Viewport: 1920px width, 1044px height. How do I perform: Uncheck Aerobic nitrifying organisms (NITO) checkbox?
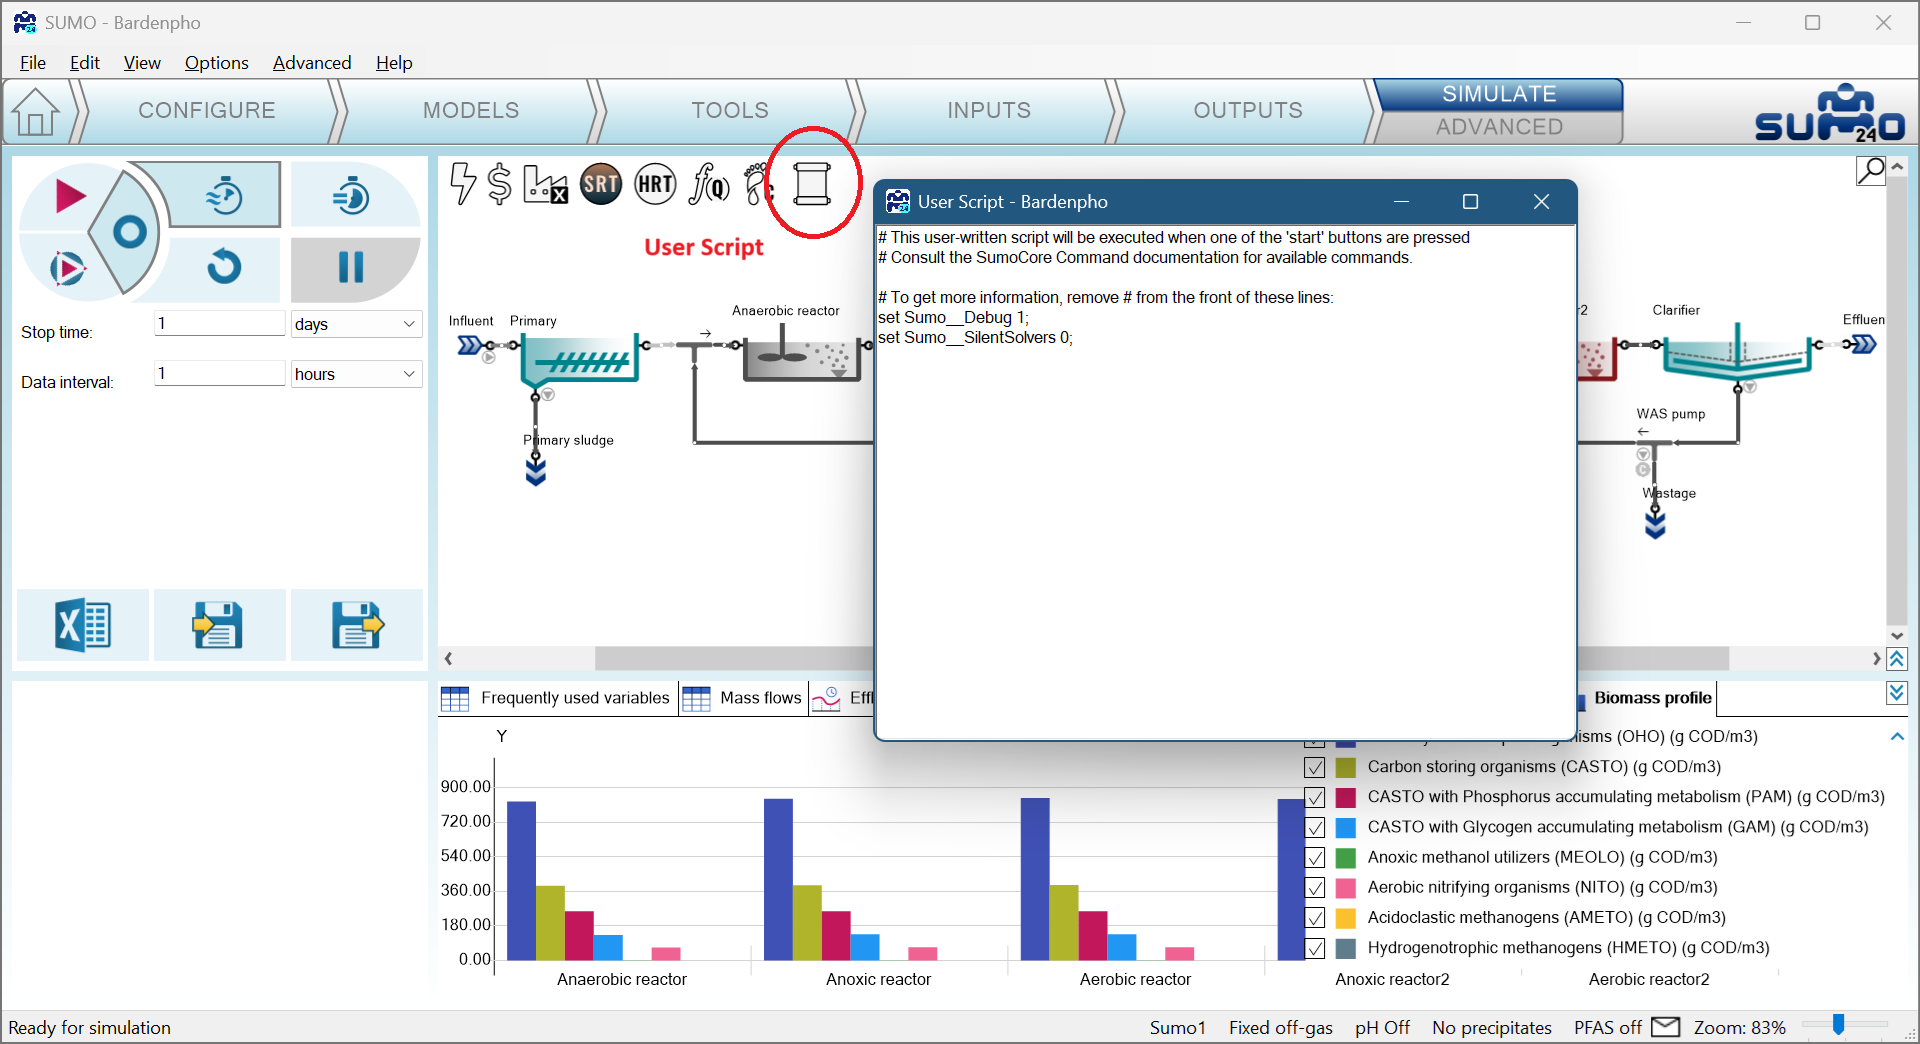1315,888
